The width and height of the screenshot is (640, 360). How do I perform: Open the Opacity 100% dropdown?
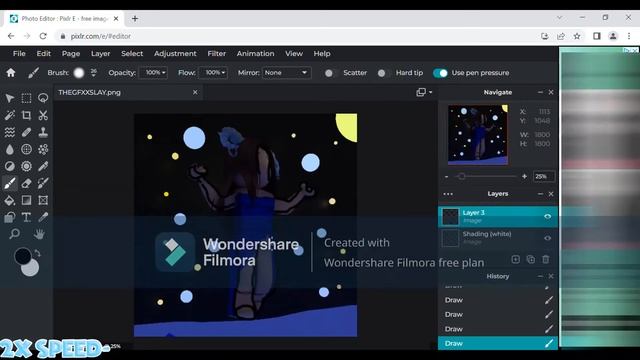[153, 73]
